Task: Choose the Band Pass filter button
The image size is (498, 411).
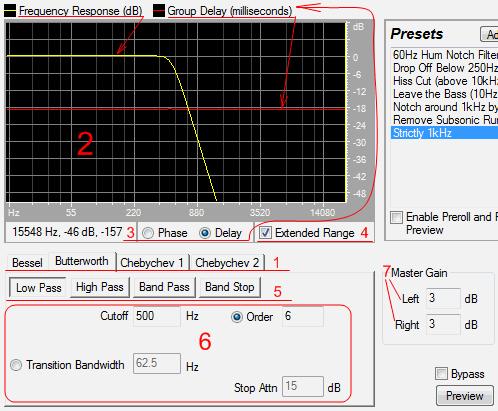Action: click(164, 287)
